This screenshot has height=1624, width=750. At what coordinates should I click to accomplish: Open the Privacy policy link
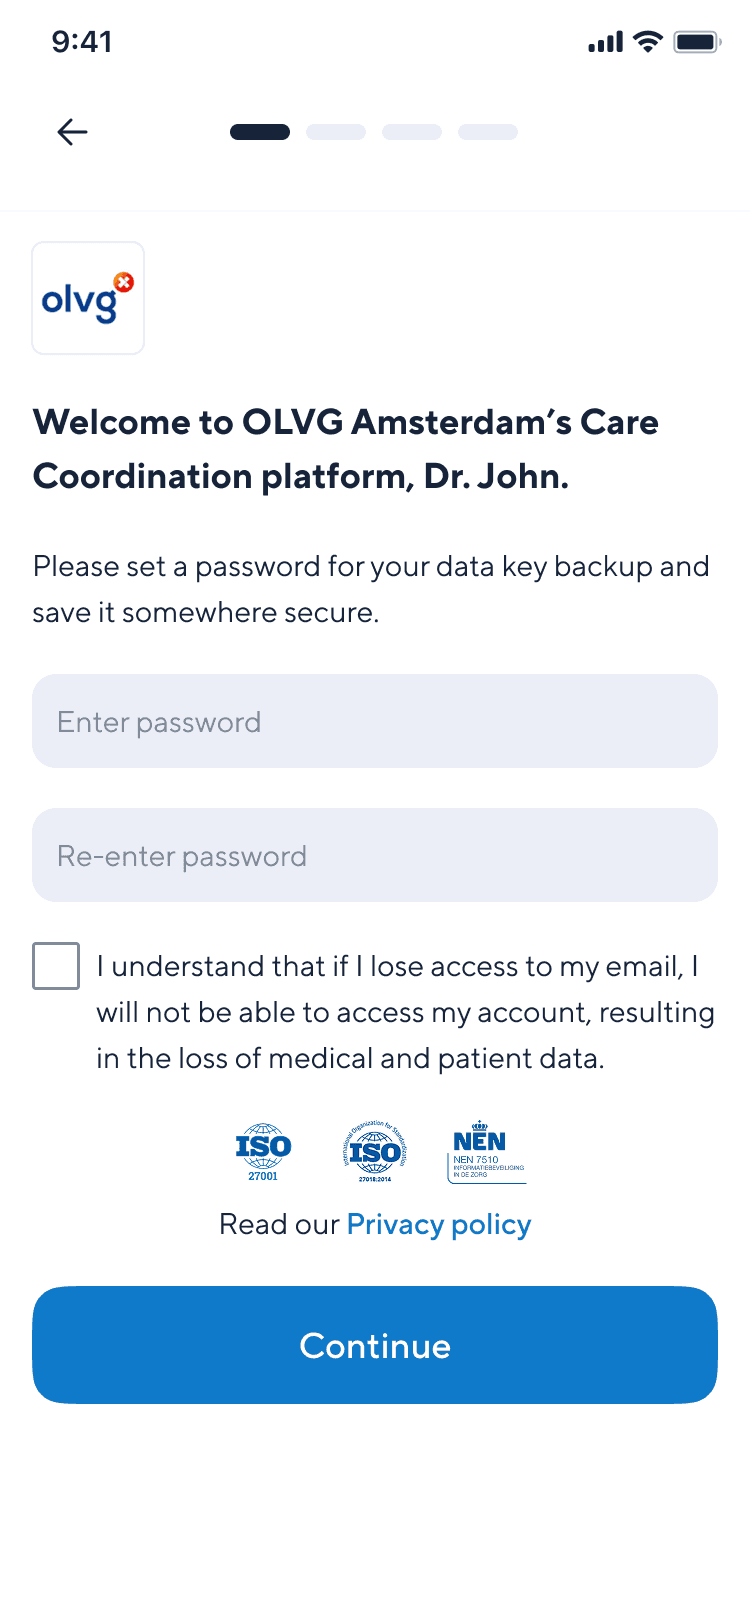click(438, 1224)
